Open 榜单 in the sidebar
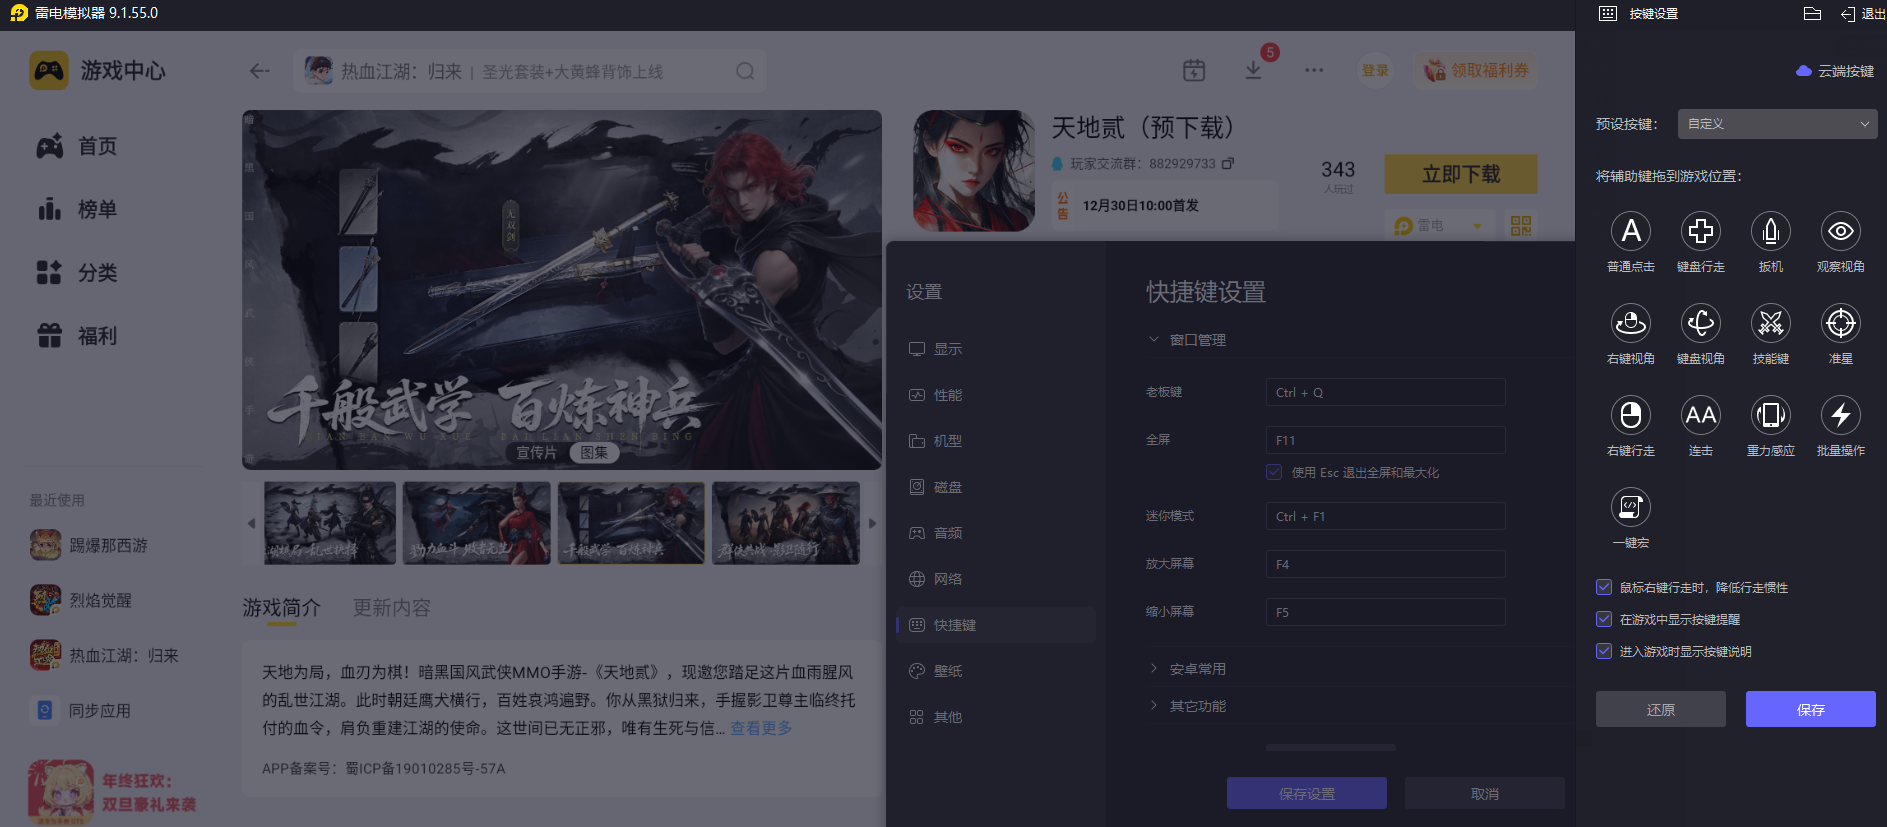1887x827 pixels. point(78,209)
